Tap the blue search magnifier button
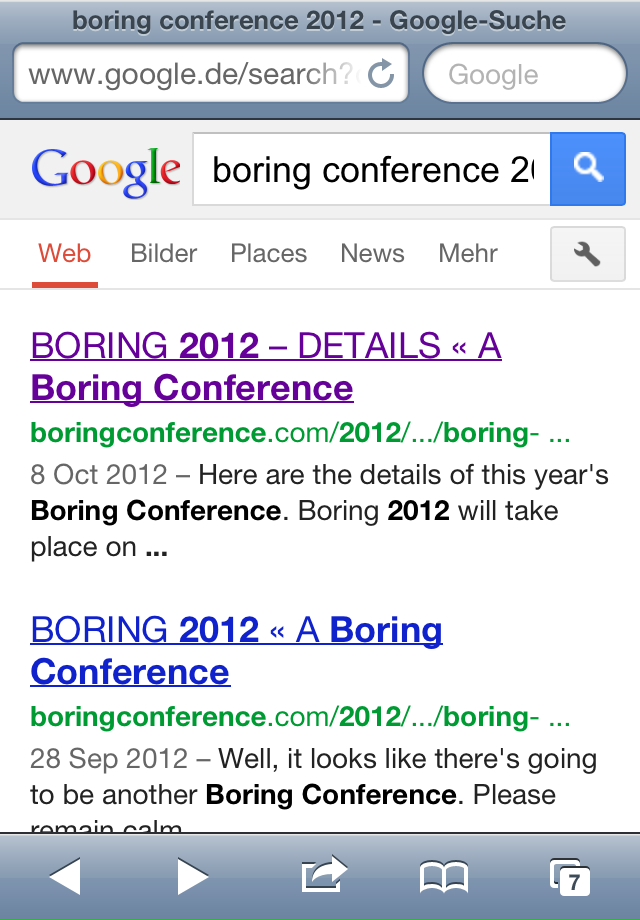640x920 pixels. pos(588,169)
